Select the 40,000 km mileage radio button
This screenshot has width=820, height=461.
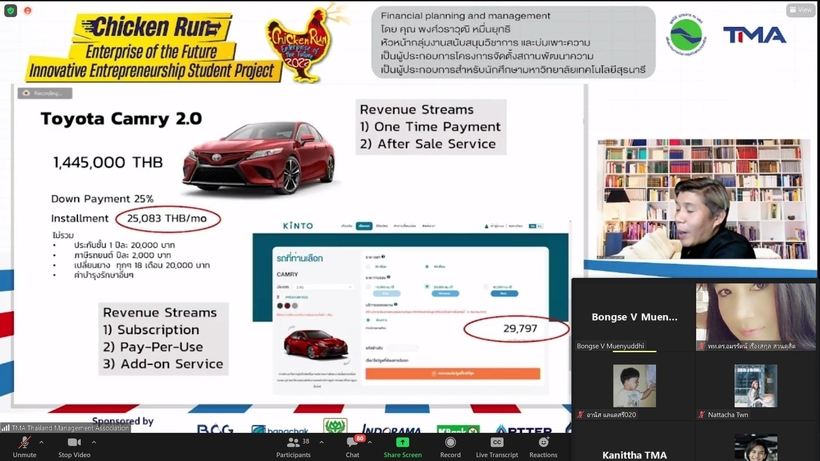pyautogui.click(x=486, y=287)
